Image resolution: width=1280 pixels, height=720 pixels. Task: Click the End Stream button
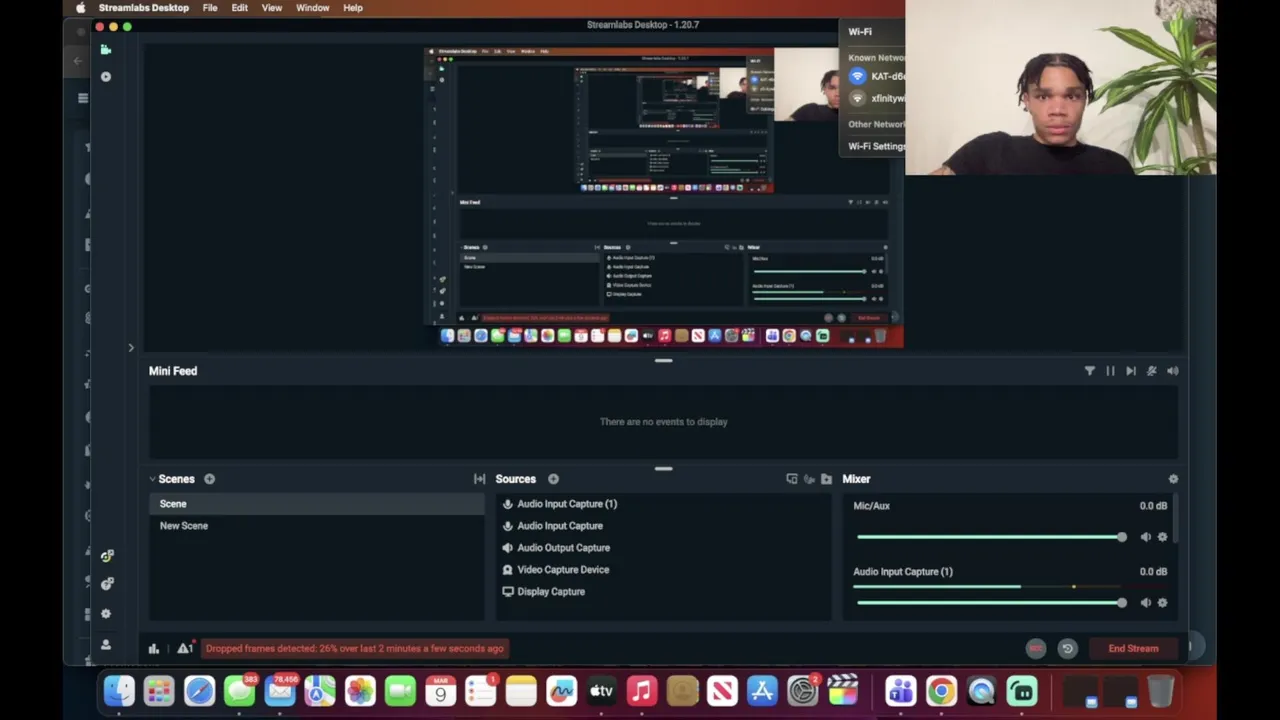coord(1133,648)
